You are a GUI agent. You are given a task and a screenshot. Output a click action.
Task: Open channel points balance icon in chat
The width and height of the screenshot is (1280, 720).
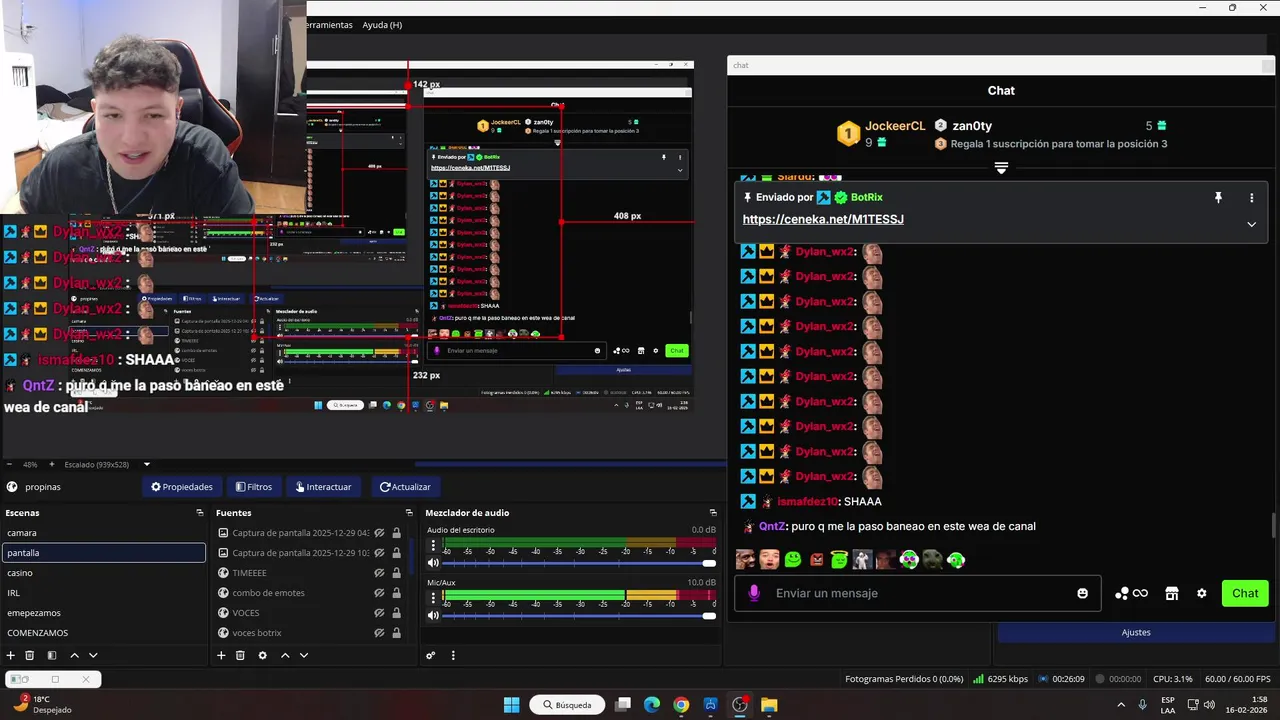tap(1131, 593)
